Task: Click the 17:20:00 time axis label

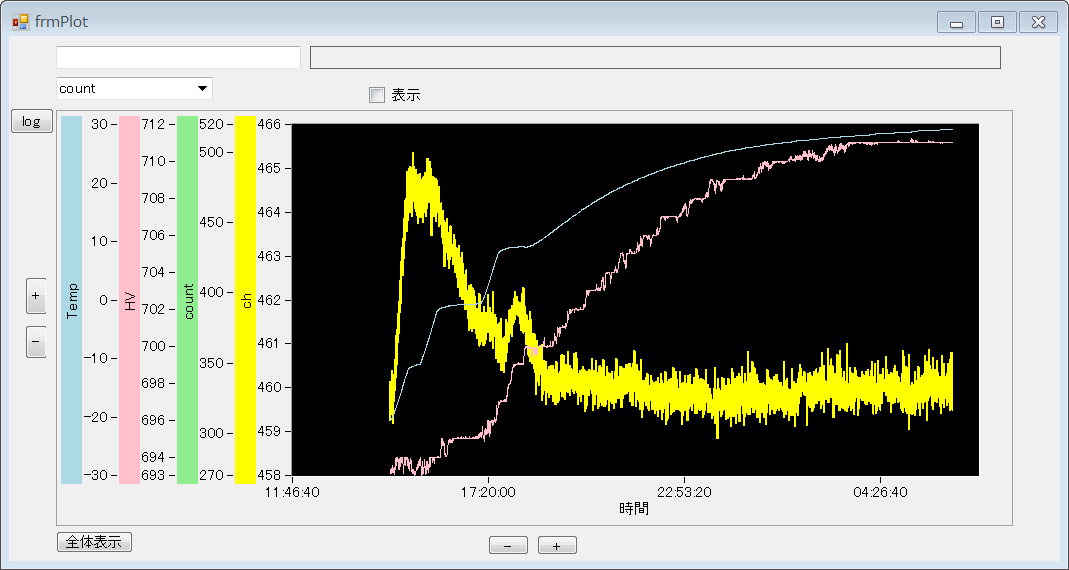Action: pos(488,492)
